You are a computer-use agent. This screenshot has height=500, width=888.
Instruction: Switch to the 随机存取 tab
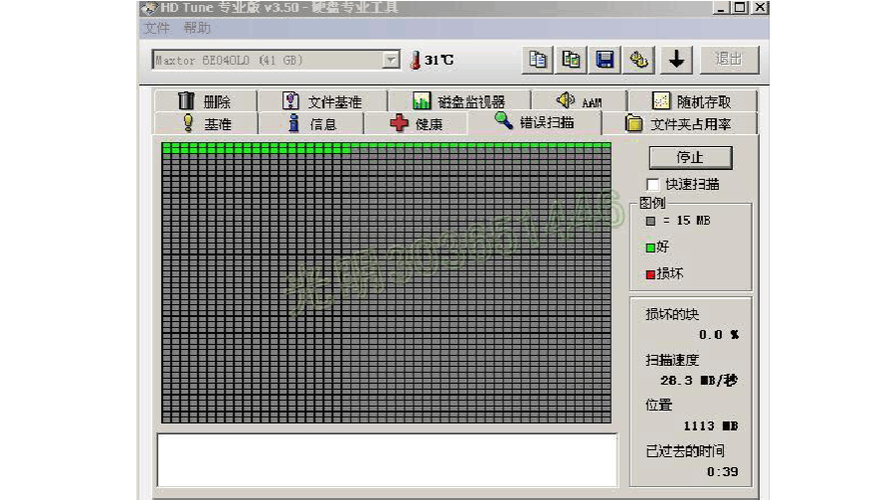(692, 101)
